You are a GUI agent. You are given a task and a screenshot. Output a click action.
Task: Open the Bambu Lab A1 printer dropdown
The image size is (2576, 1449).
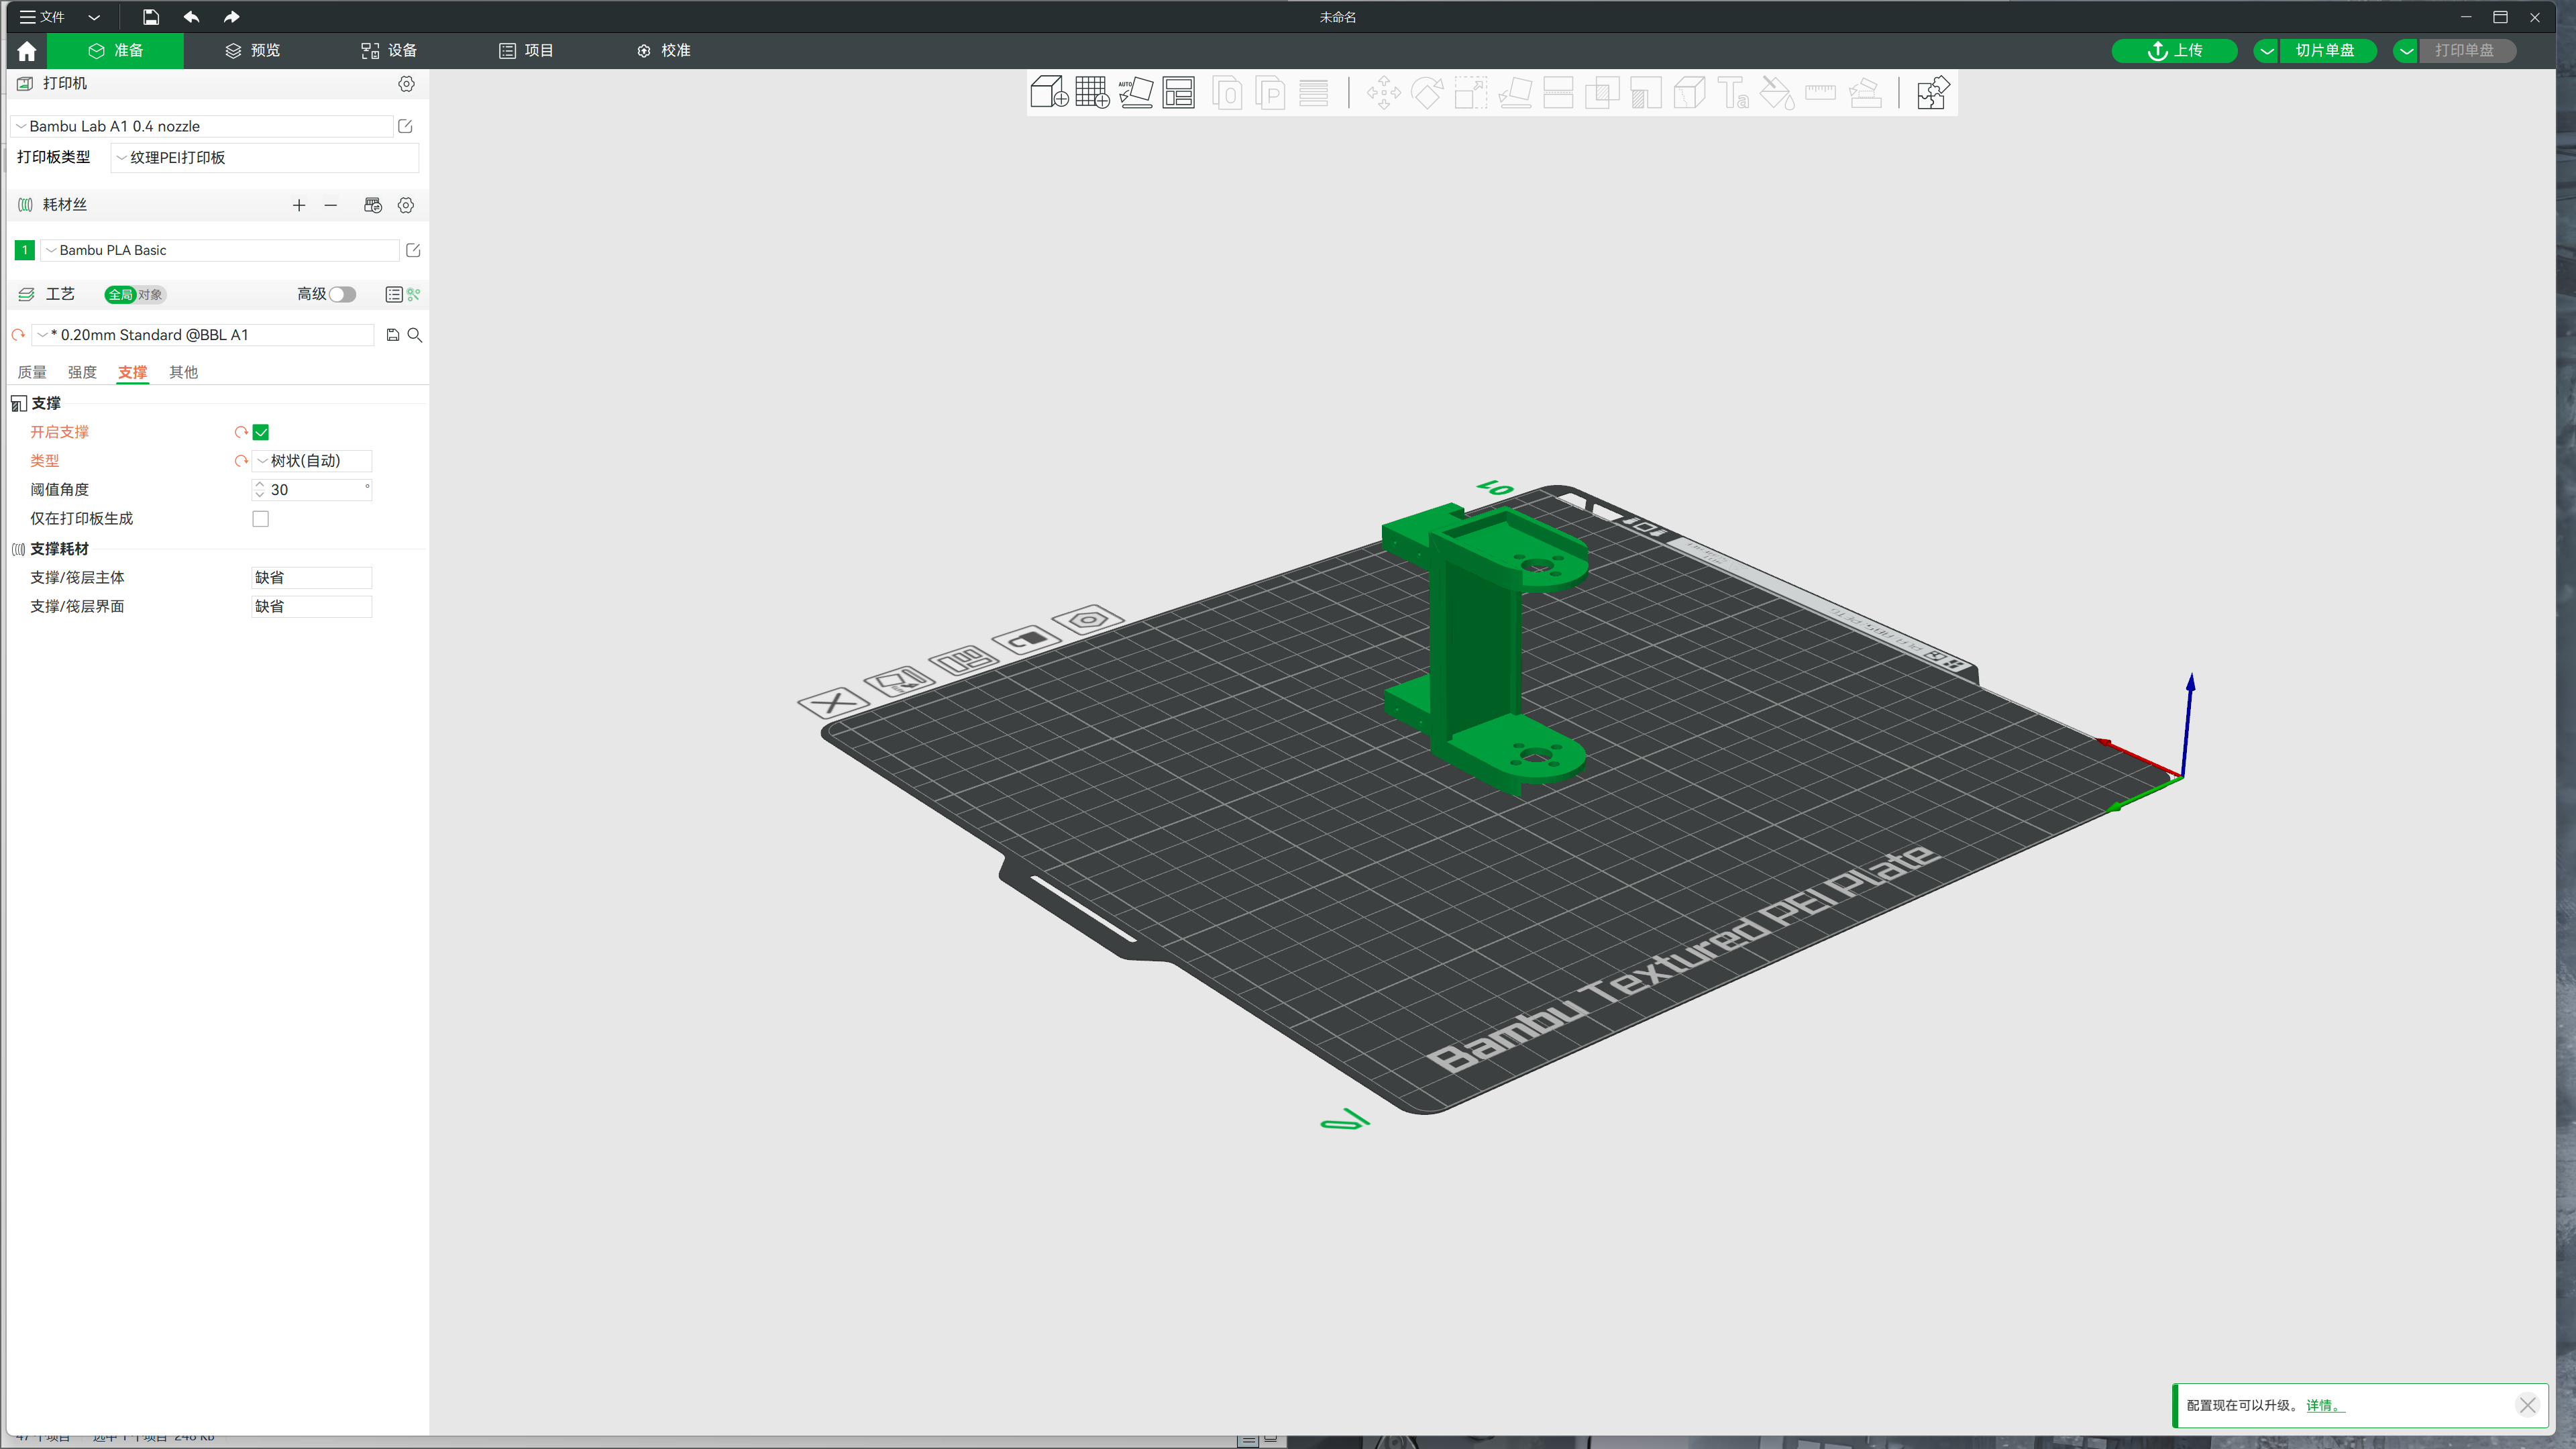coord(205,126)
